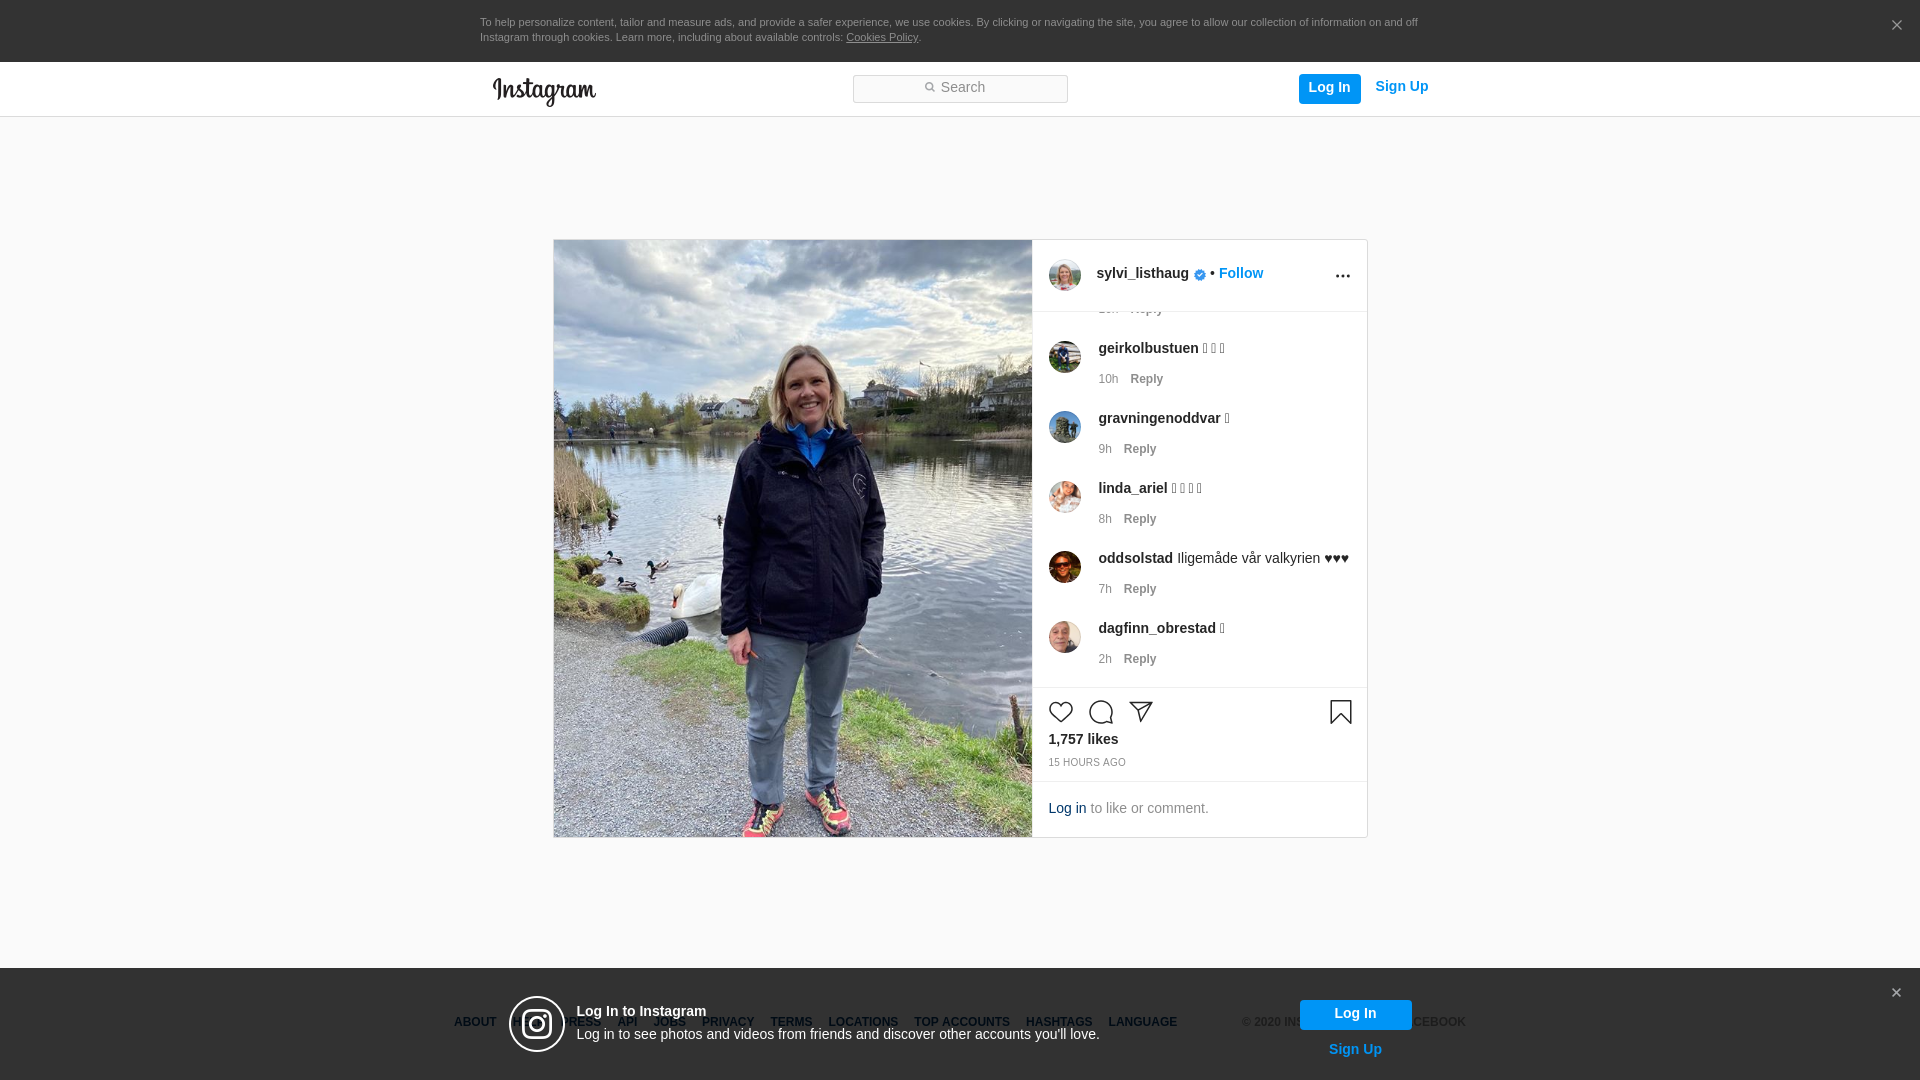Viewport: 1920px width, 1080px height.
Task: Open gravningenoddvar username link
Action: pos(1159,418)
